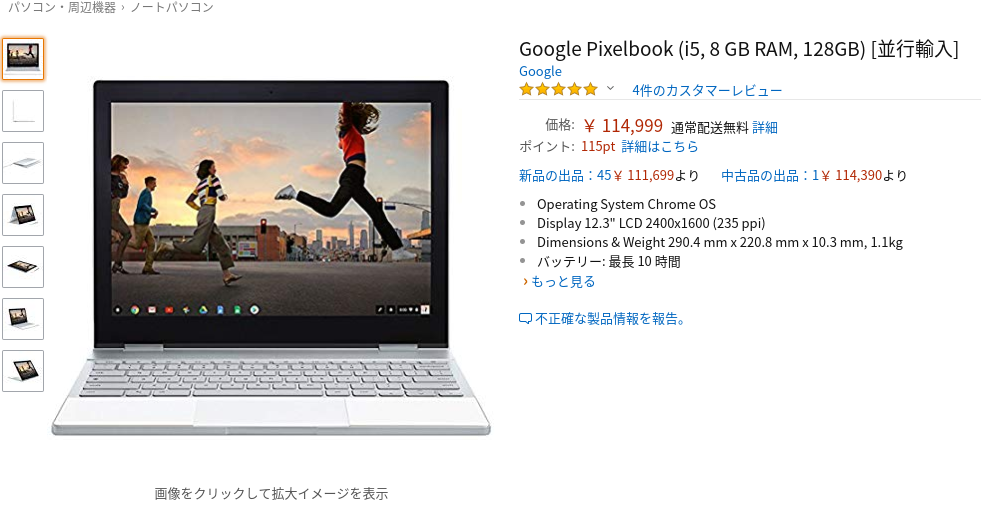Image resolution: width=981 pixels, height=510 pixels.
Task: Expand もっと見る to show more features
Action: point(559,282)
